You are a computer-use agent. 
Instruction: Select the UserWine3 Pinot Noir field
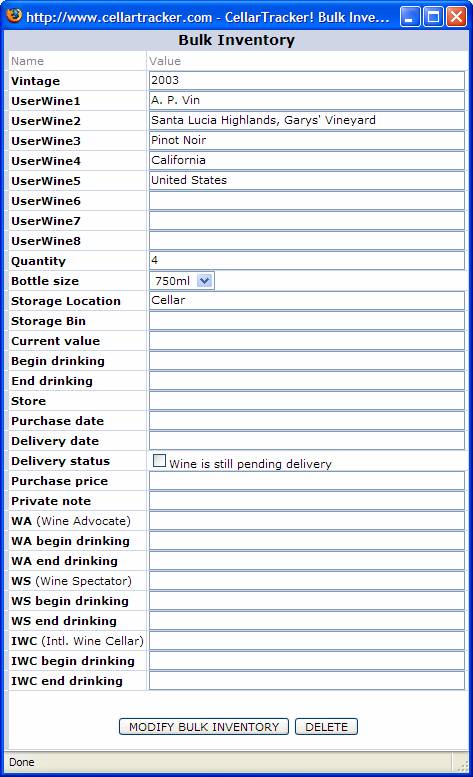(x=307, y=141)
